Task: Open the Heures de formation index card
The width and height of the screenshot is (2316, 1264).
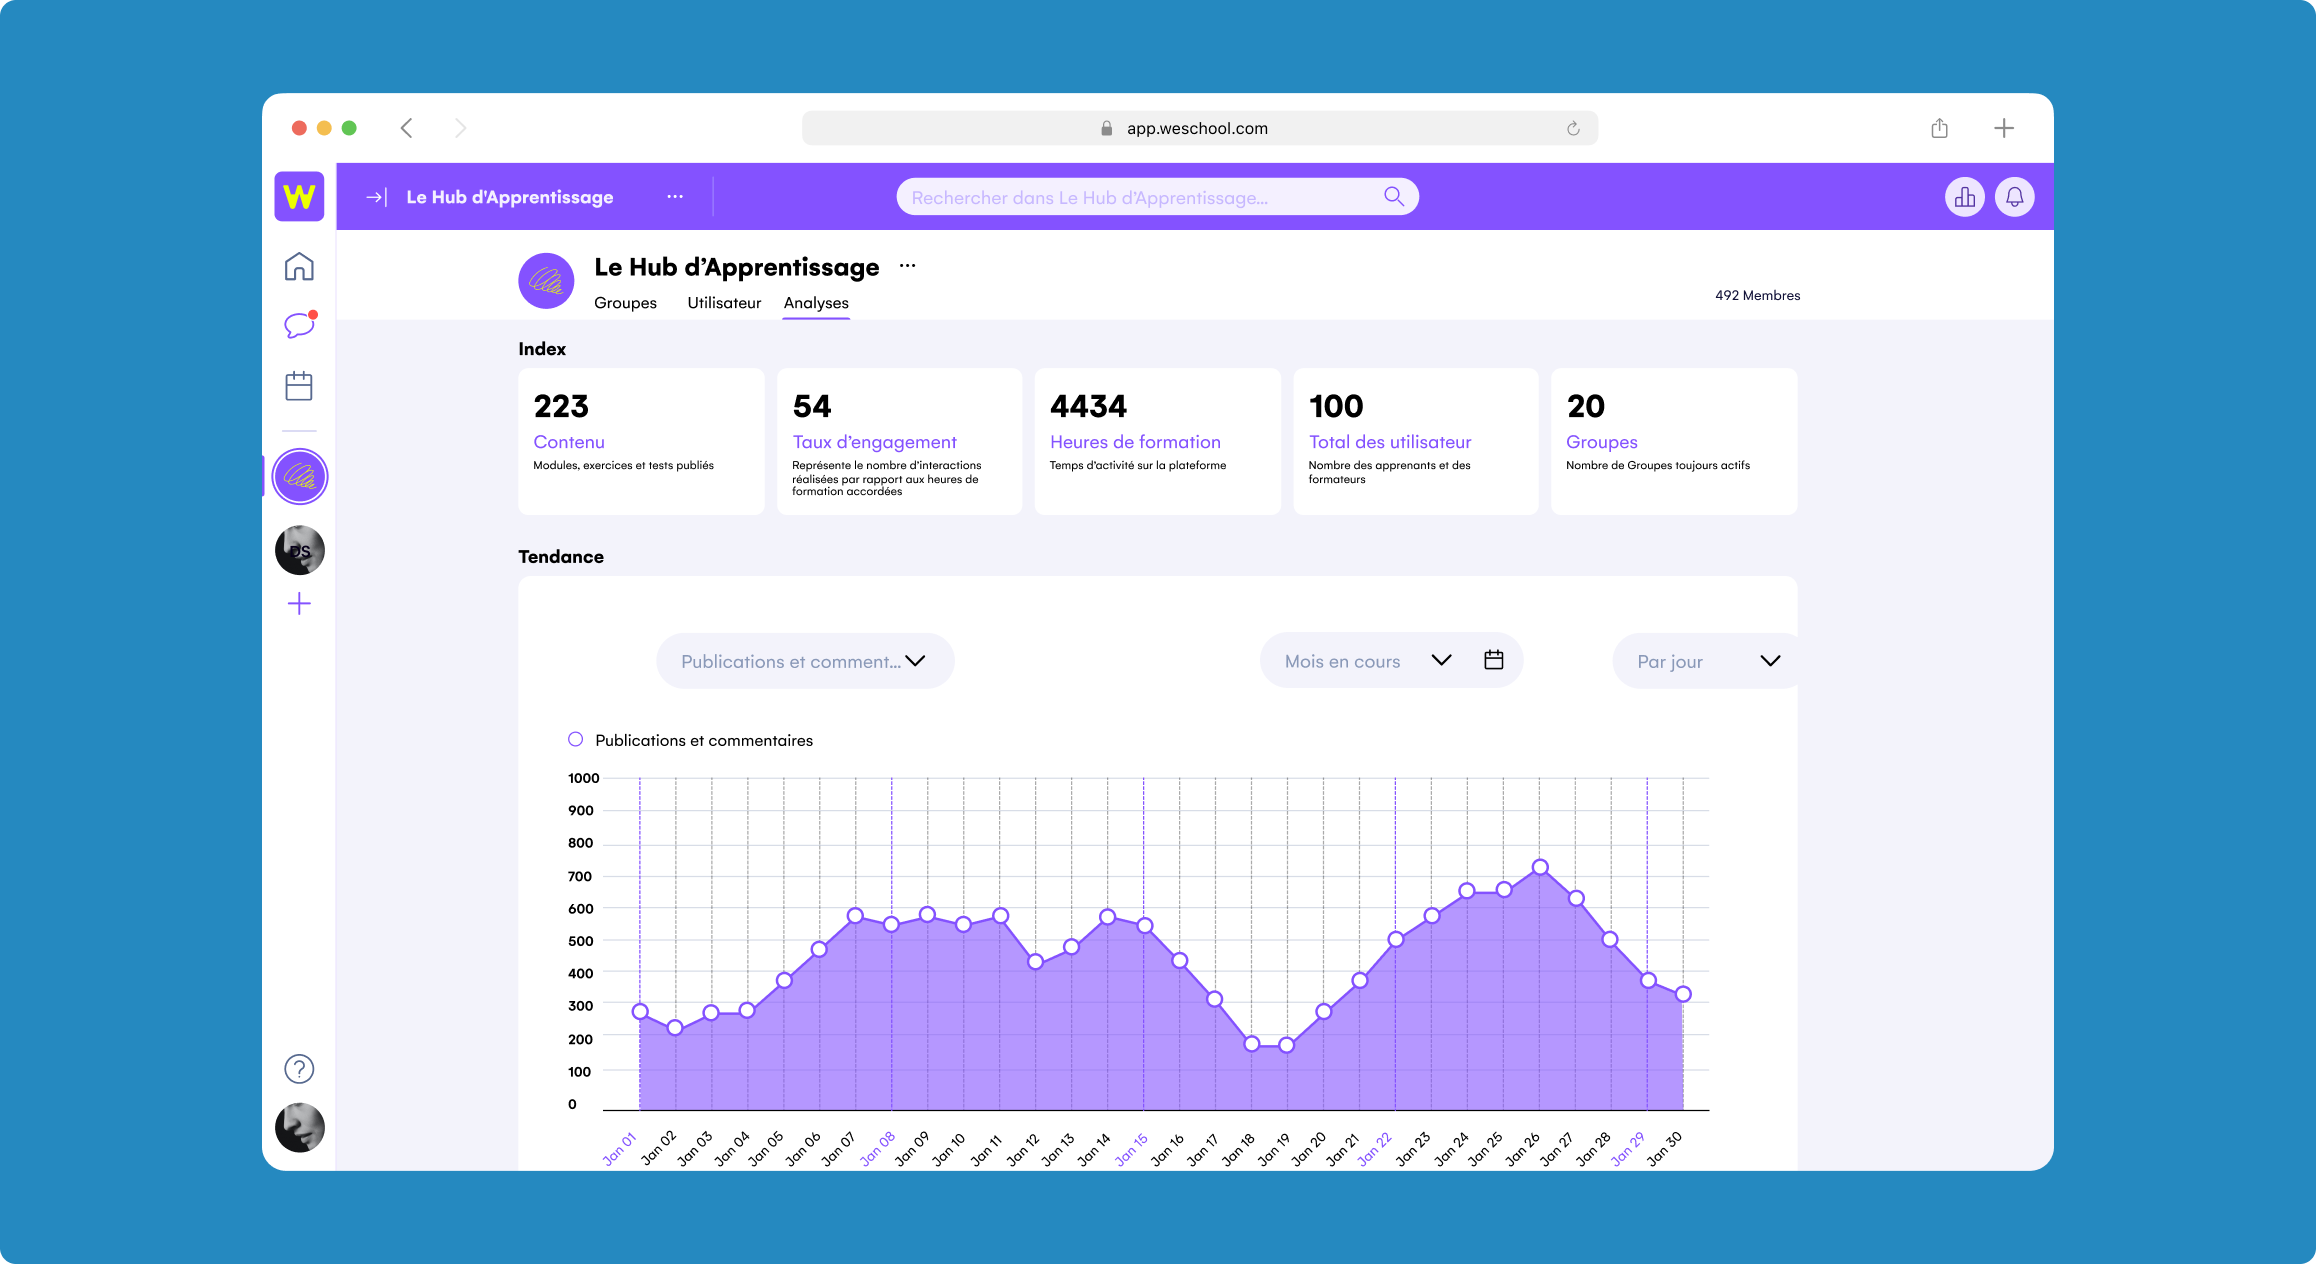Action: (1157, 441)
